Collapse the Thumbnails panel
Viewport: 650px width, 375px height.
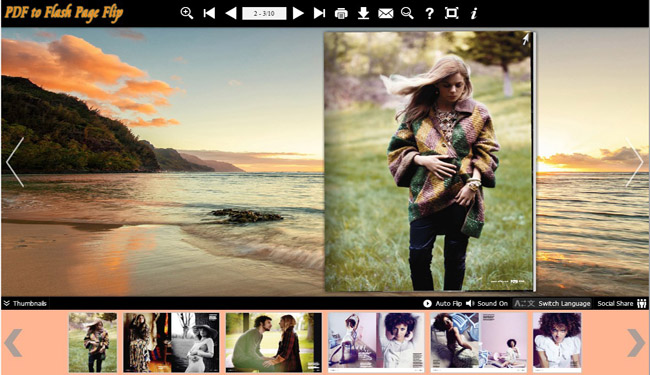pyautogui.click(x=25, y=303)
